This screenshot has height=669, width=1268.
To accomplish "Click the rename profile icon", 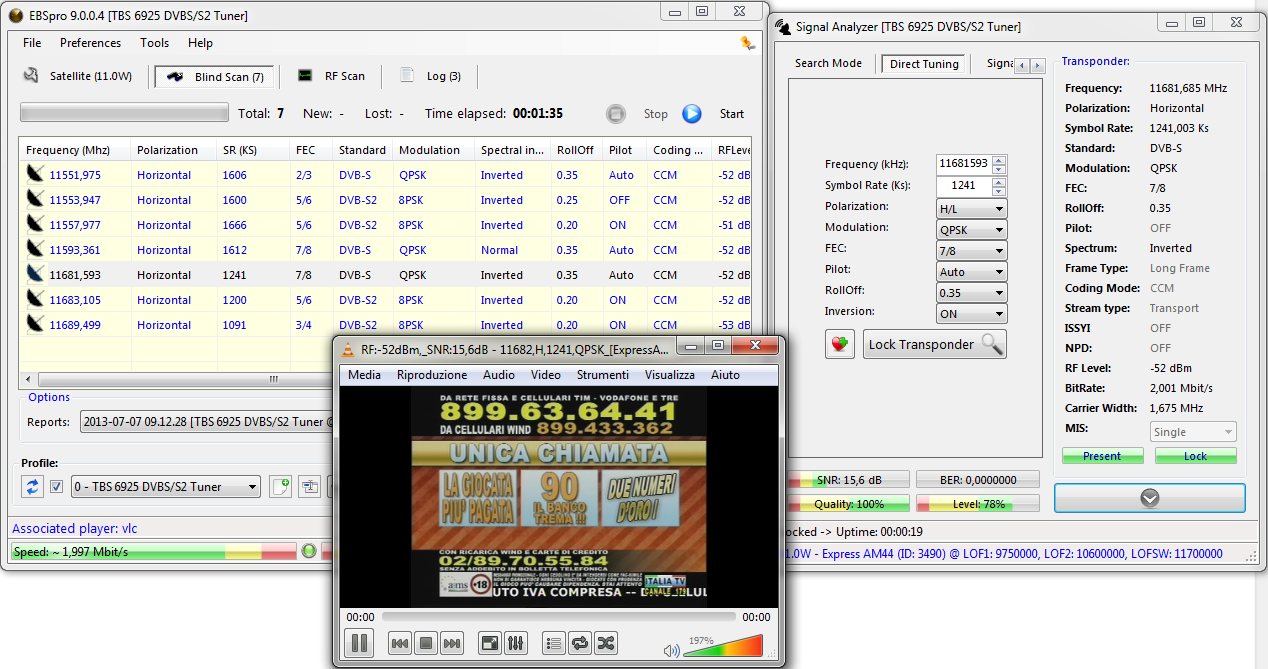I will click(x=310, y=487).
